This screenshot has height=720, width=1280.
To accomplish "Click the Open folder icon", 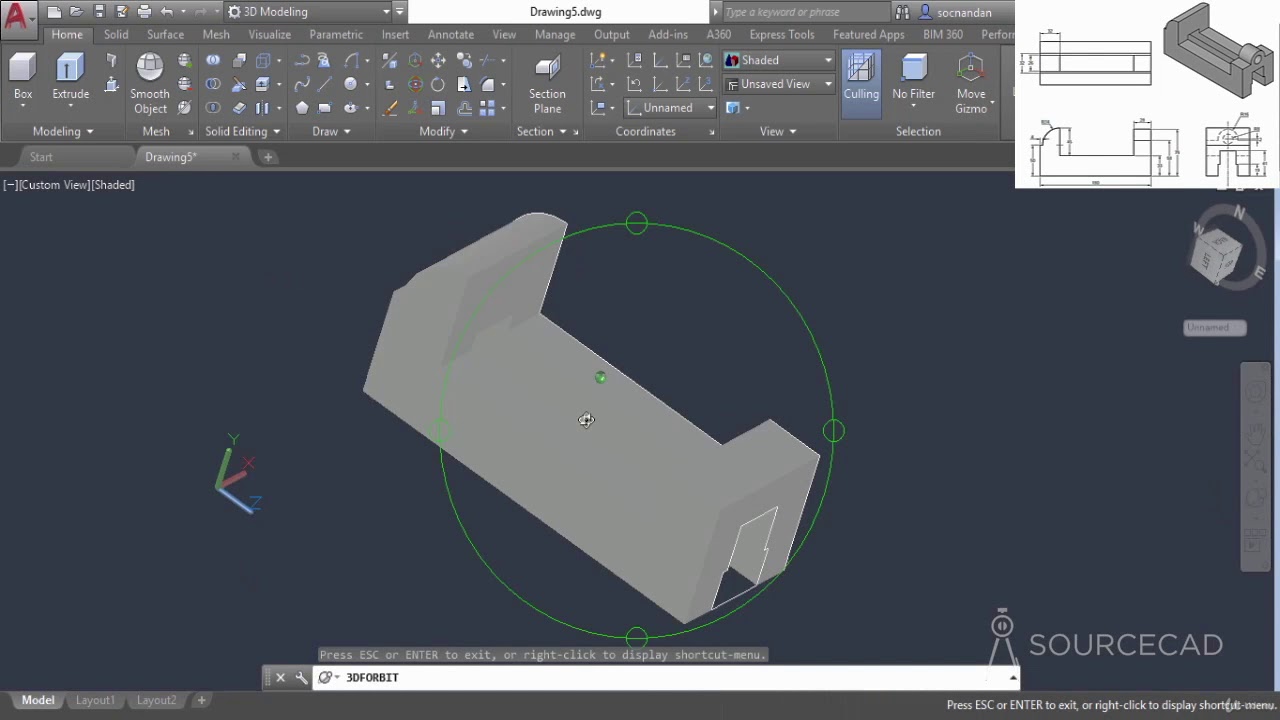I will [x=76, y=12].
